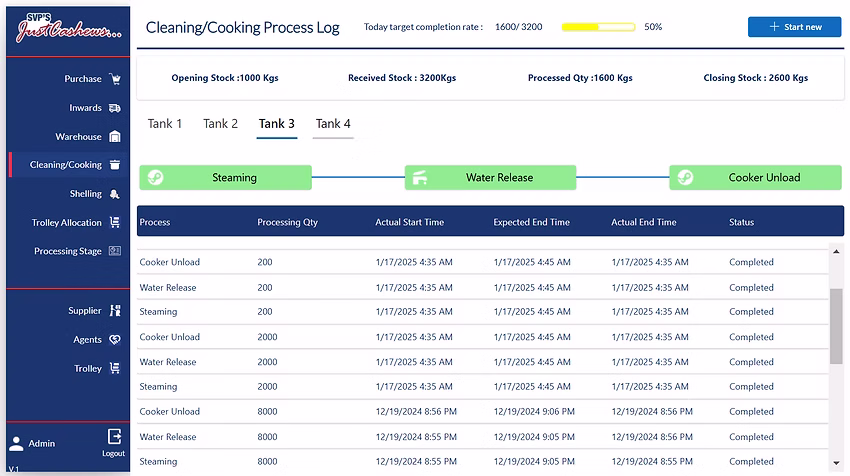Click the Logout icon
This screenshot has height=476, width=850.
click(x=114, y=437)
